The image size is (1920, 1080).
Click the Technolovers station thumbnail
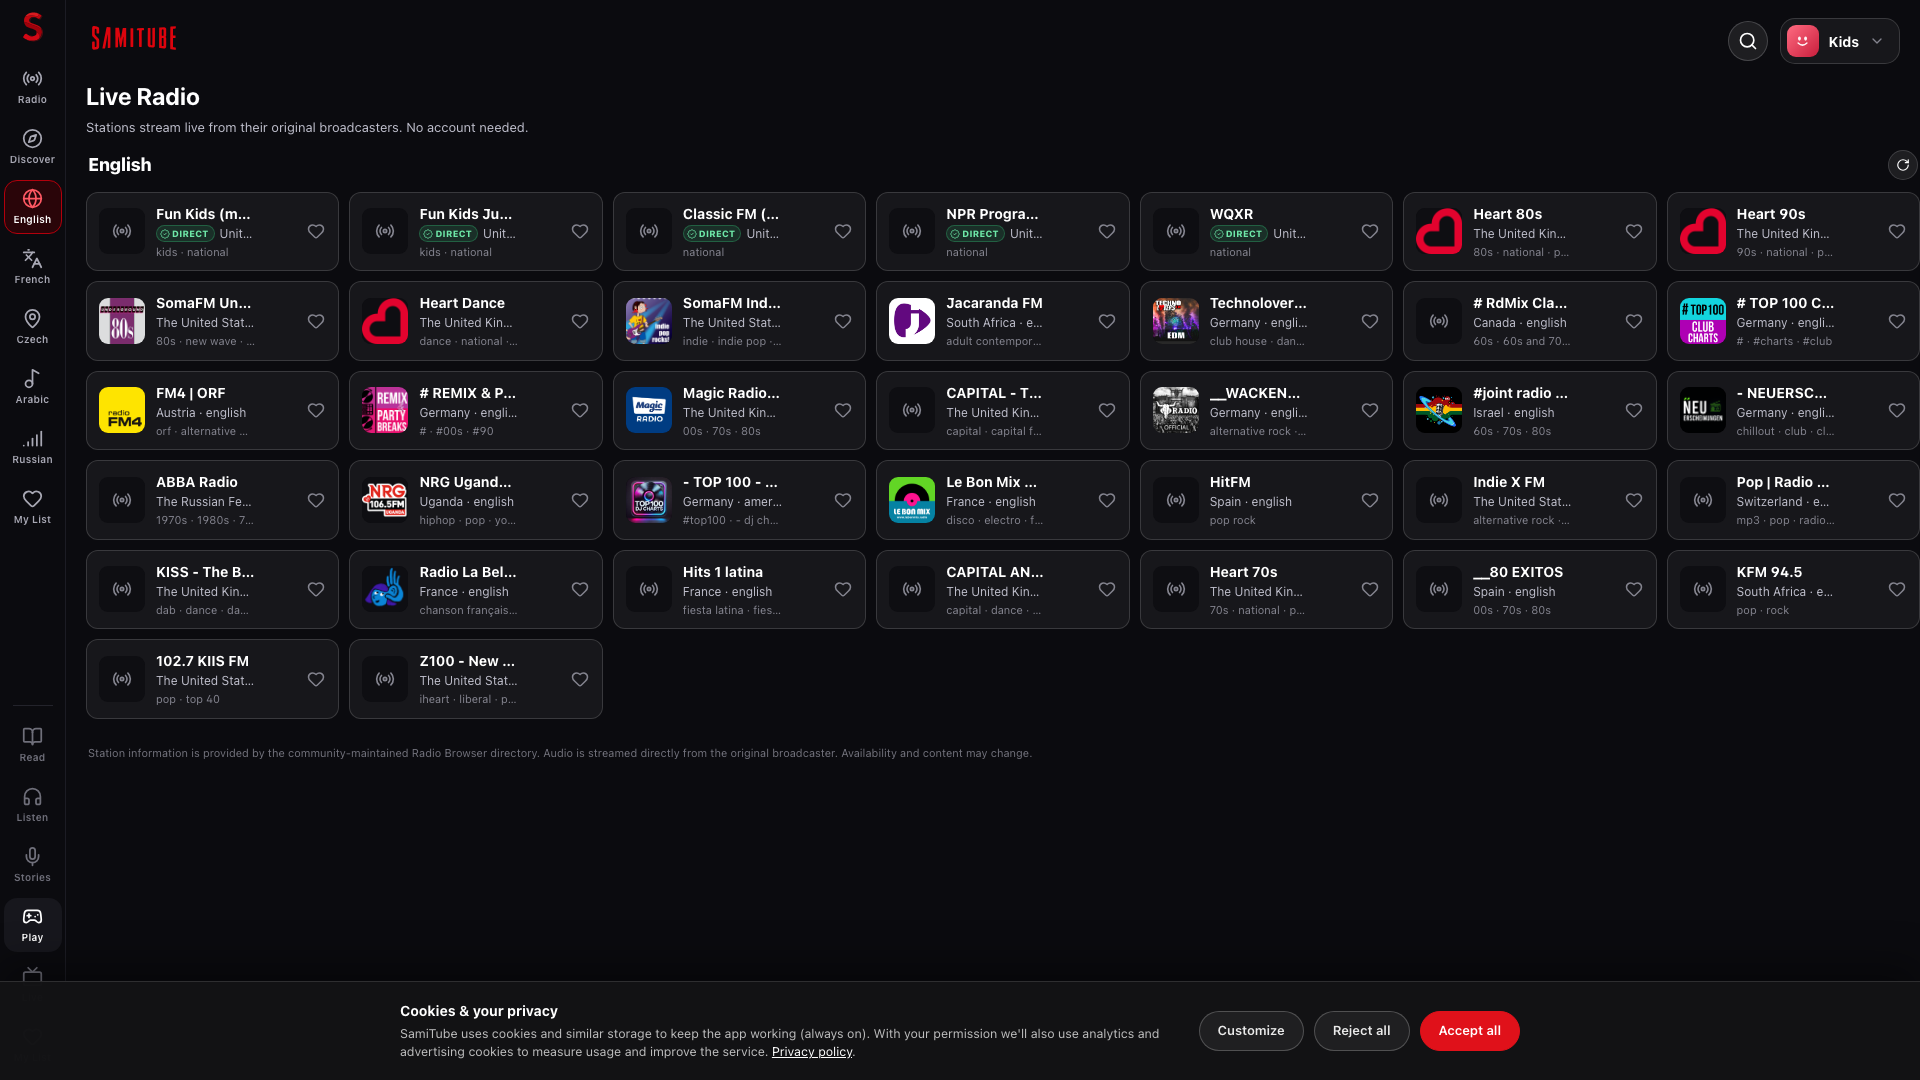point(1176,321)
